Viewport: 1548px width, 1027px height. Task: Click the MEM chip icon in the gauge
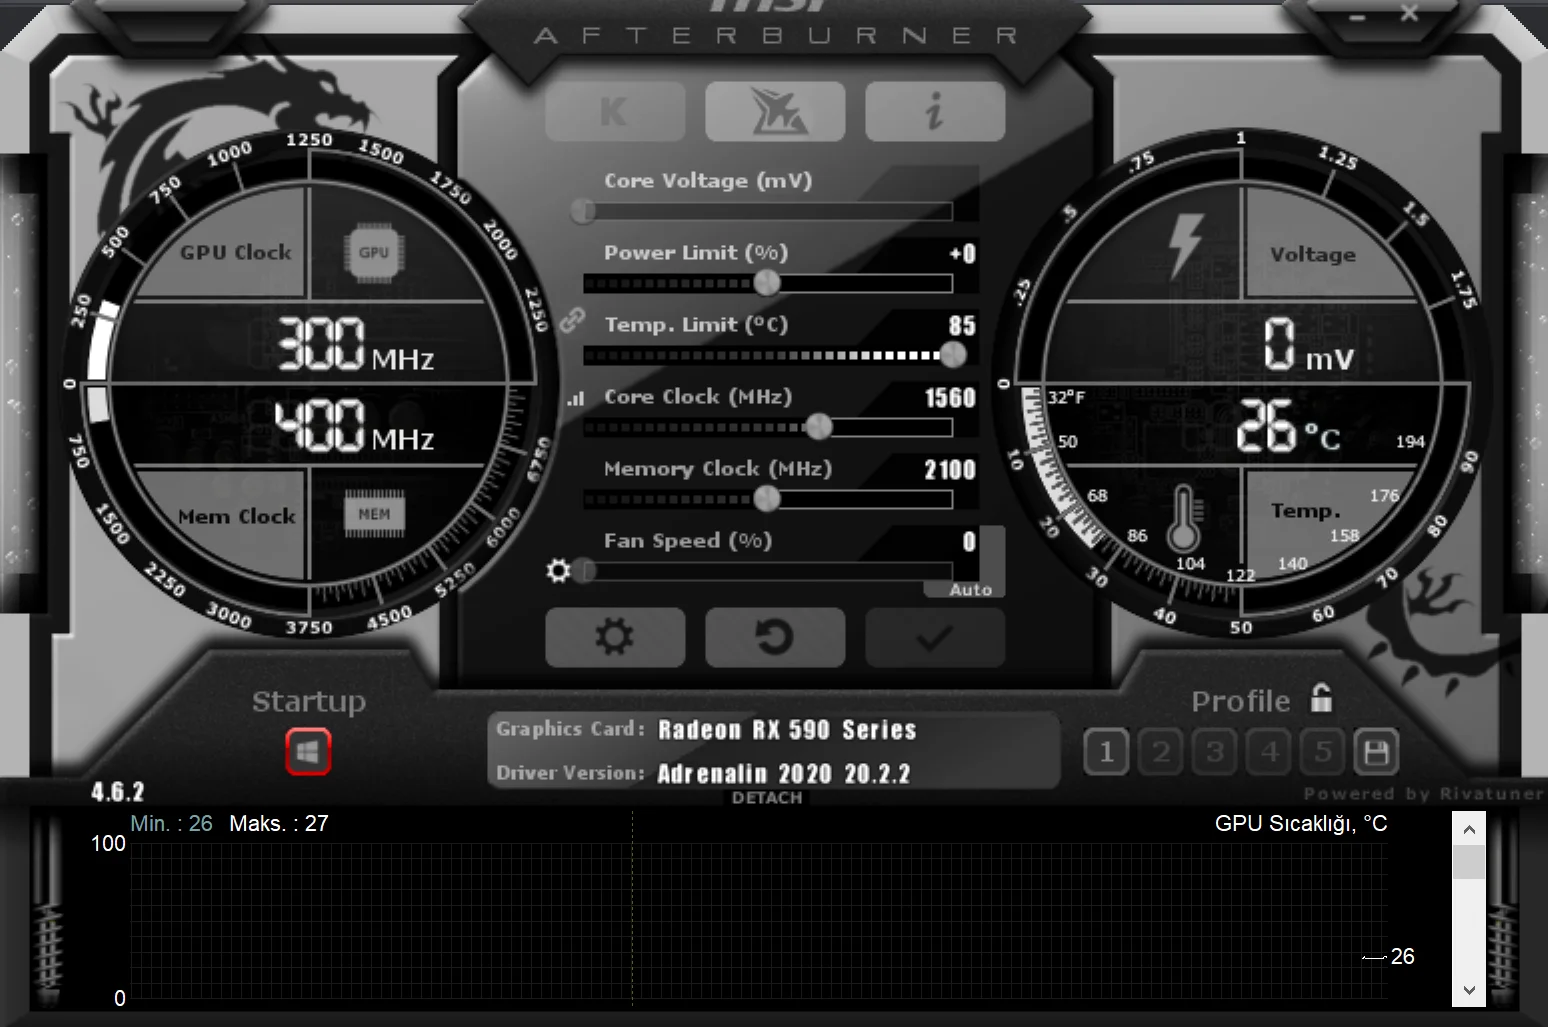coord(375,514)
